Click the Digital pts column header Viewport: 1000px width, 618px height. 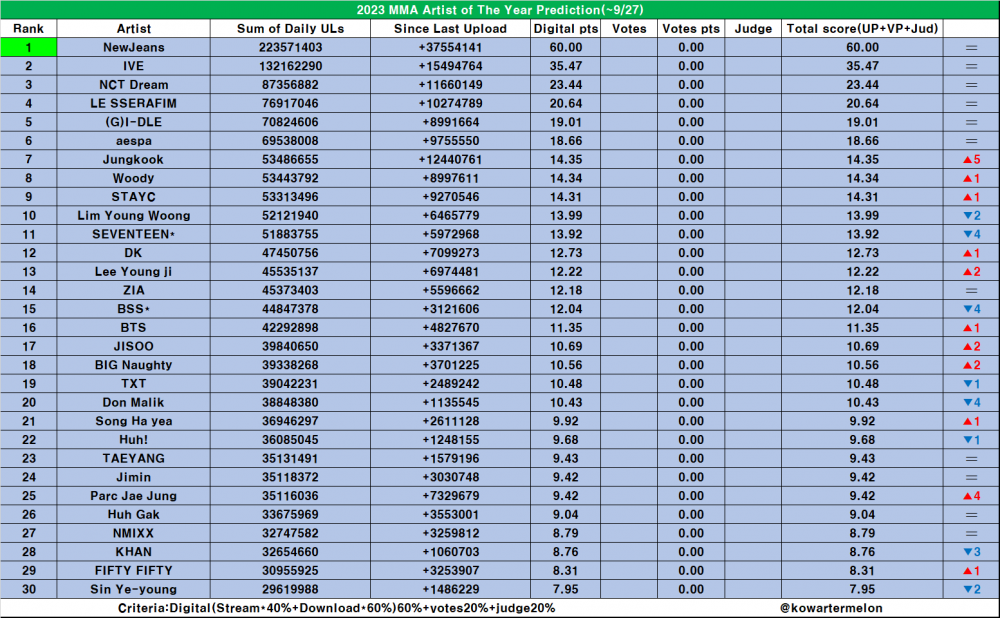[x=566, y=29]
